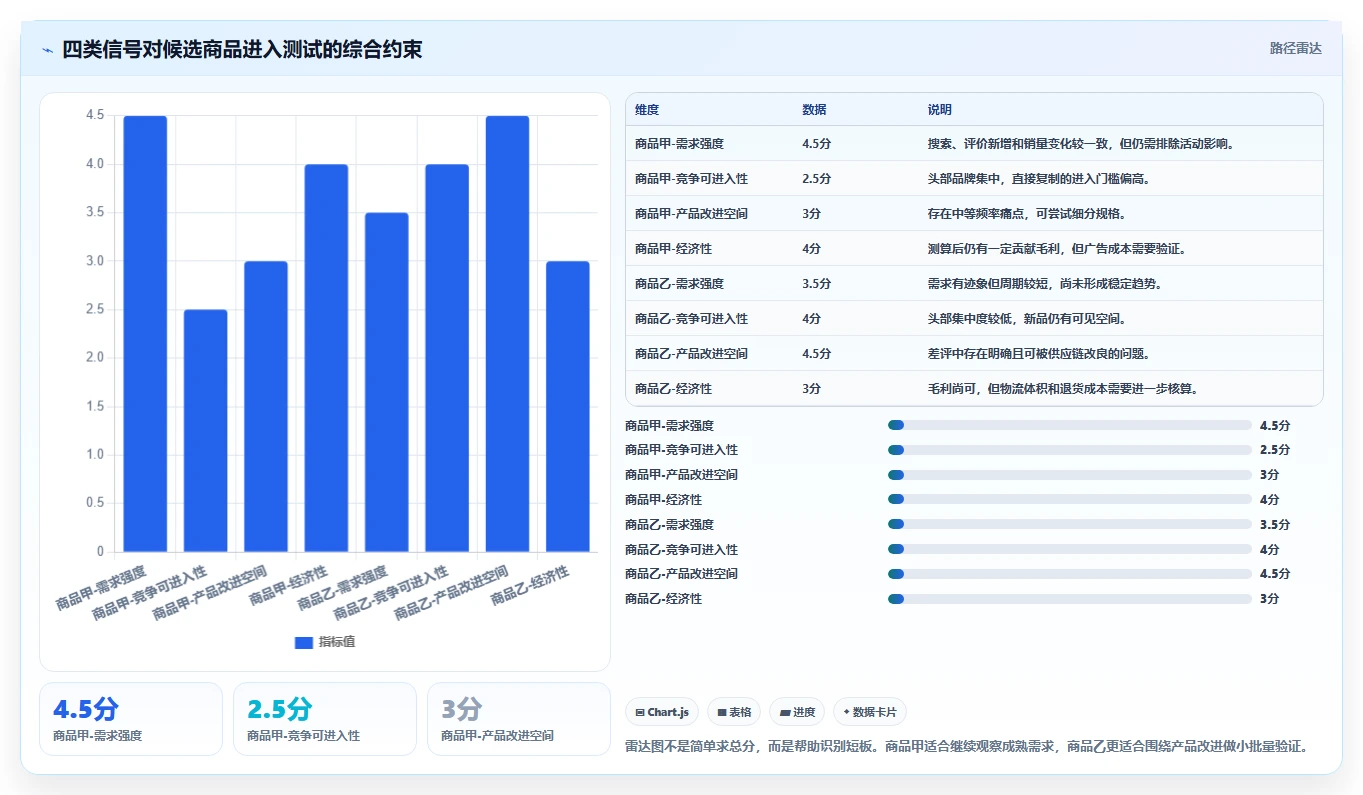Select table row 商品甲-经济性
Viewport: 1363px width, 795px height.
(x=974, y=249)
